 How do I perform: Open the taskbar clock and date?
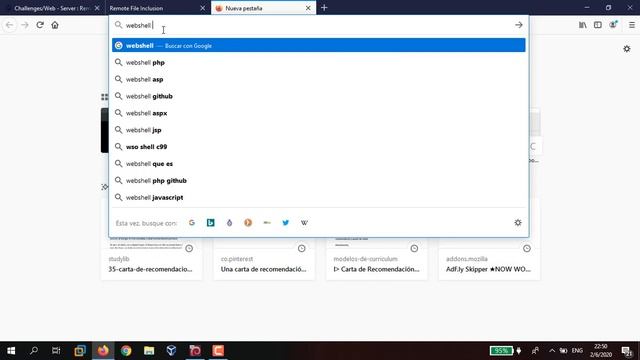(x=601, y=351)
